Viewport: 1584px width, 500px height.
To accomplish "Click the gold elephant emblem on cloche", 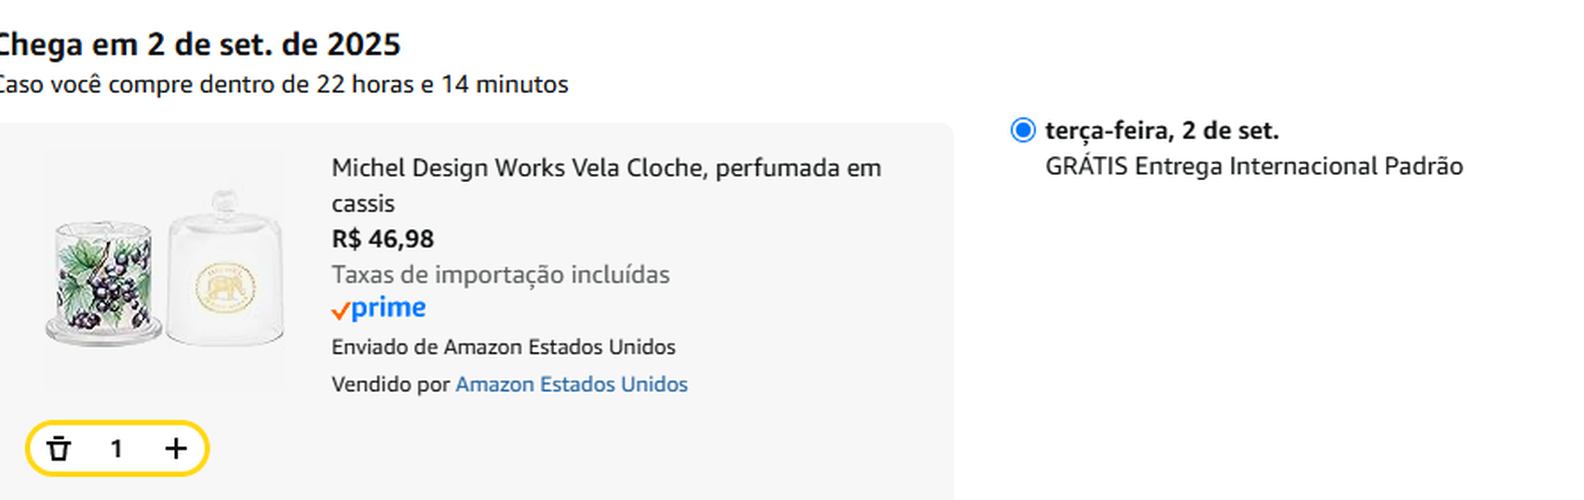I will [225, 289].
